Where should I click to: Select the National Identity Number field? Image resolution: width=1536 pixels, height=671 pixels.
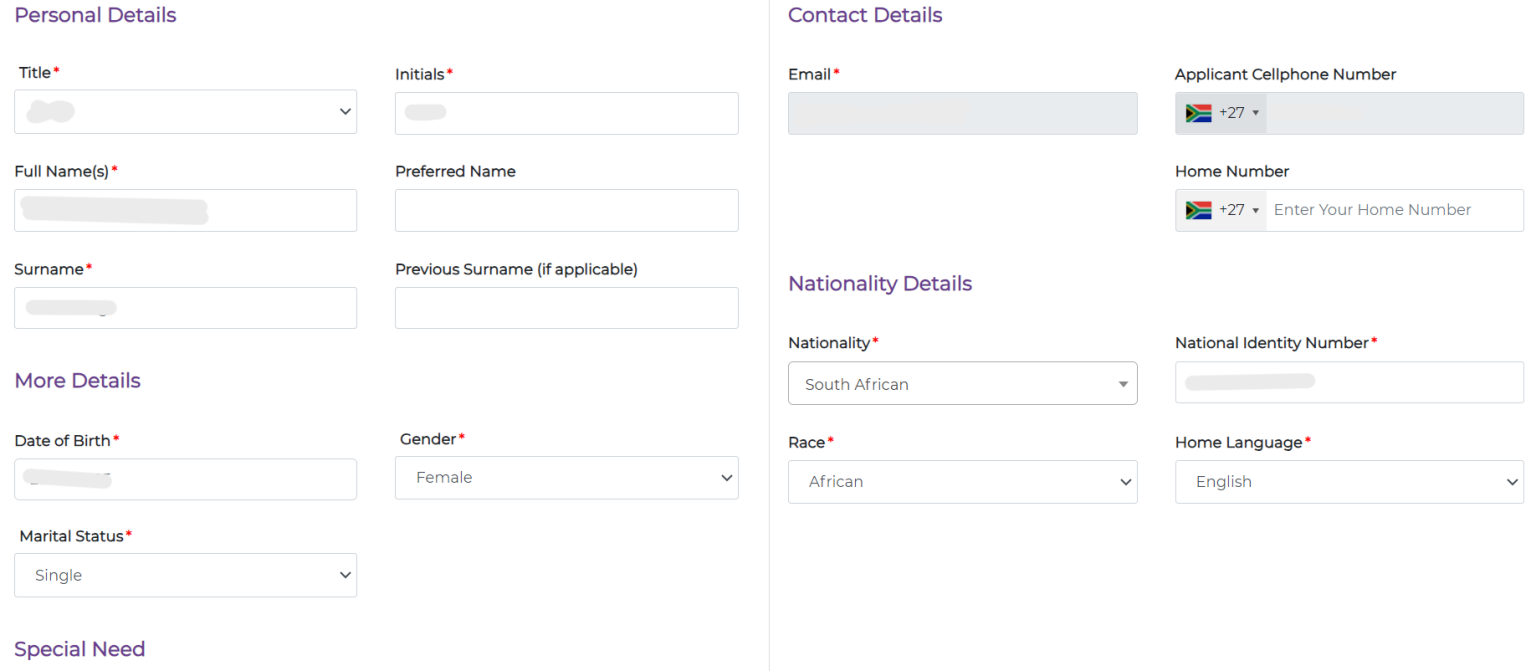pos(1348,382)
